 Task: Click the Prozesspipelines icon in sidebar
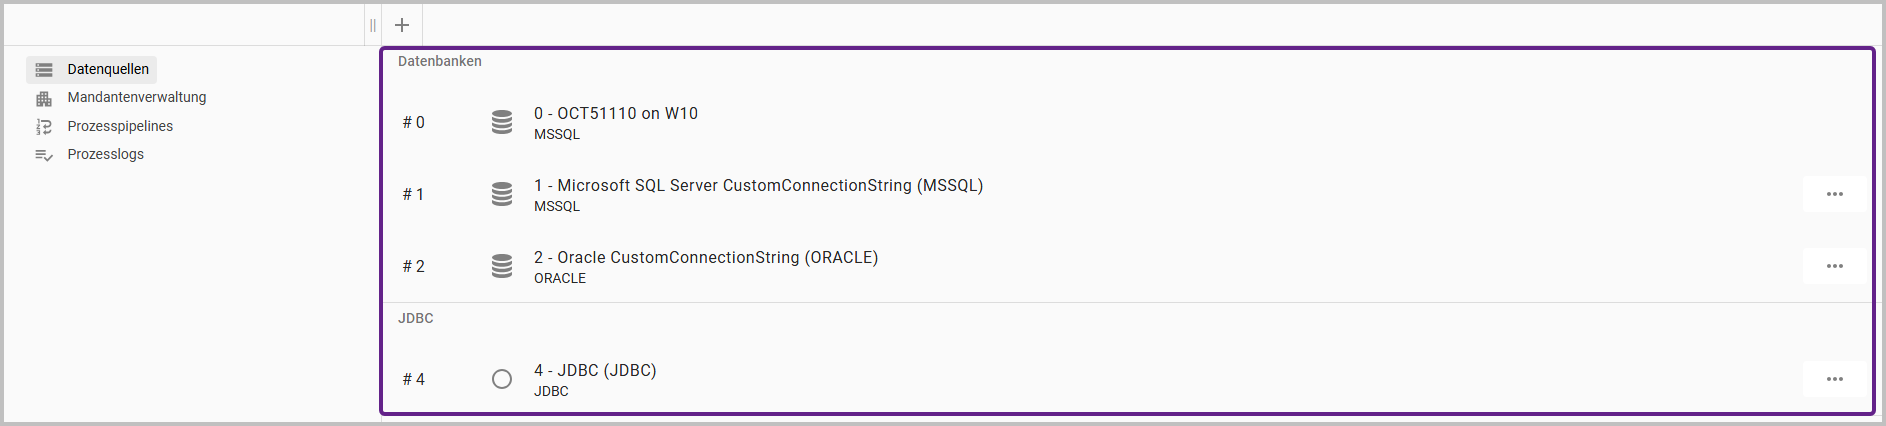tap(44, 127)
